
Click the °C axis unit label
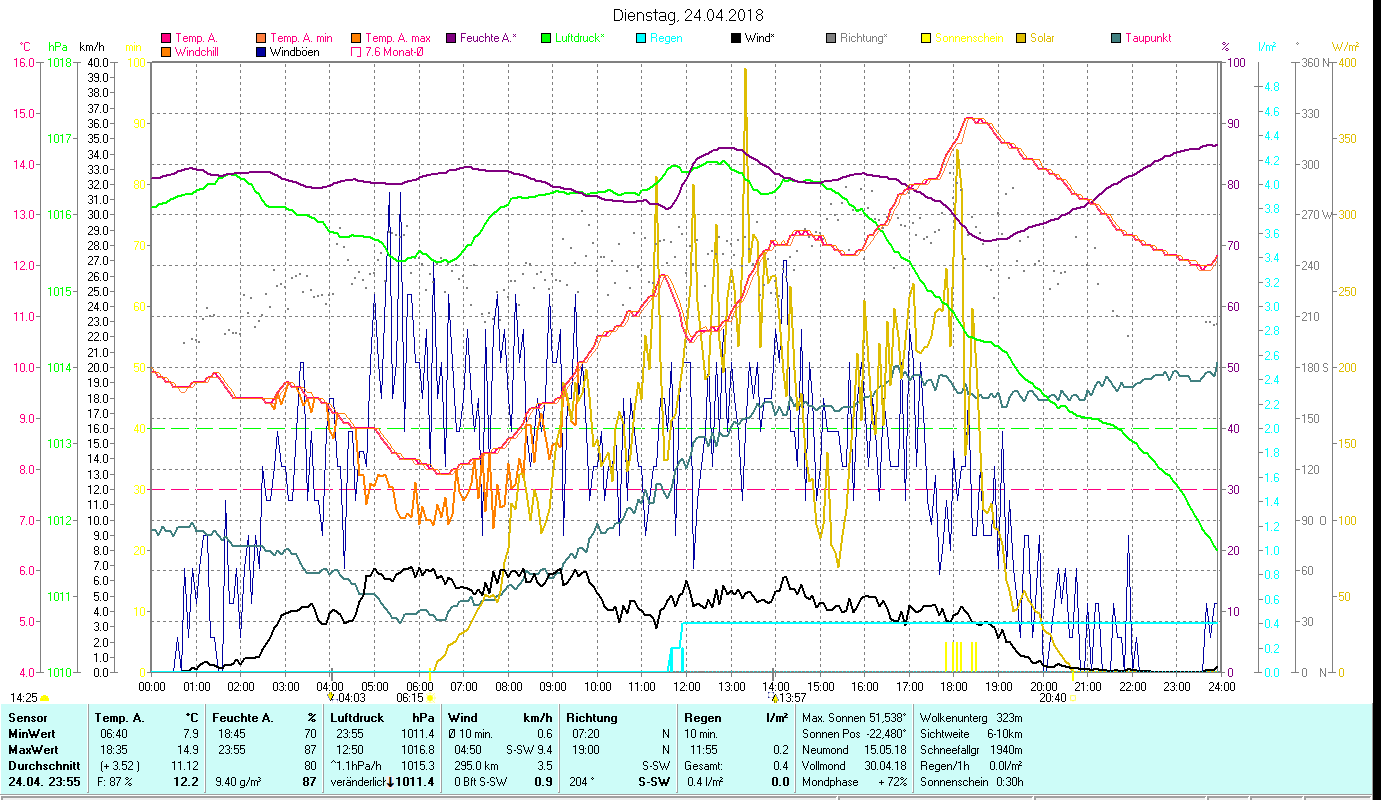[x=25, y=47]
